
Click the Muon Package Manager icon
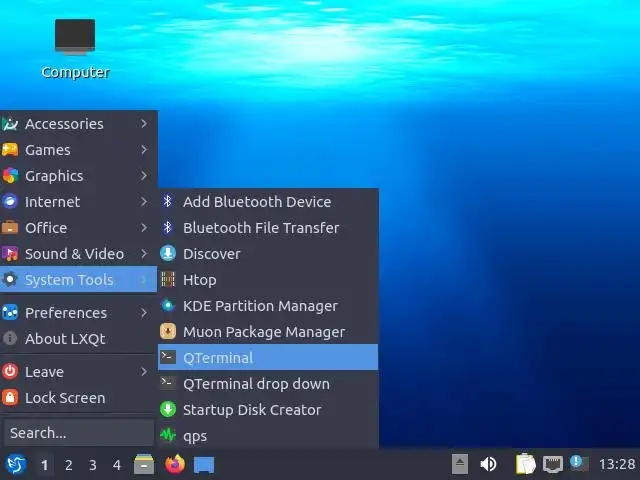click(x=168, y=332)
